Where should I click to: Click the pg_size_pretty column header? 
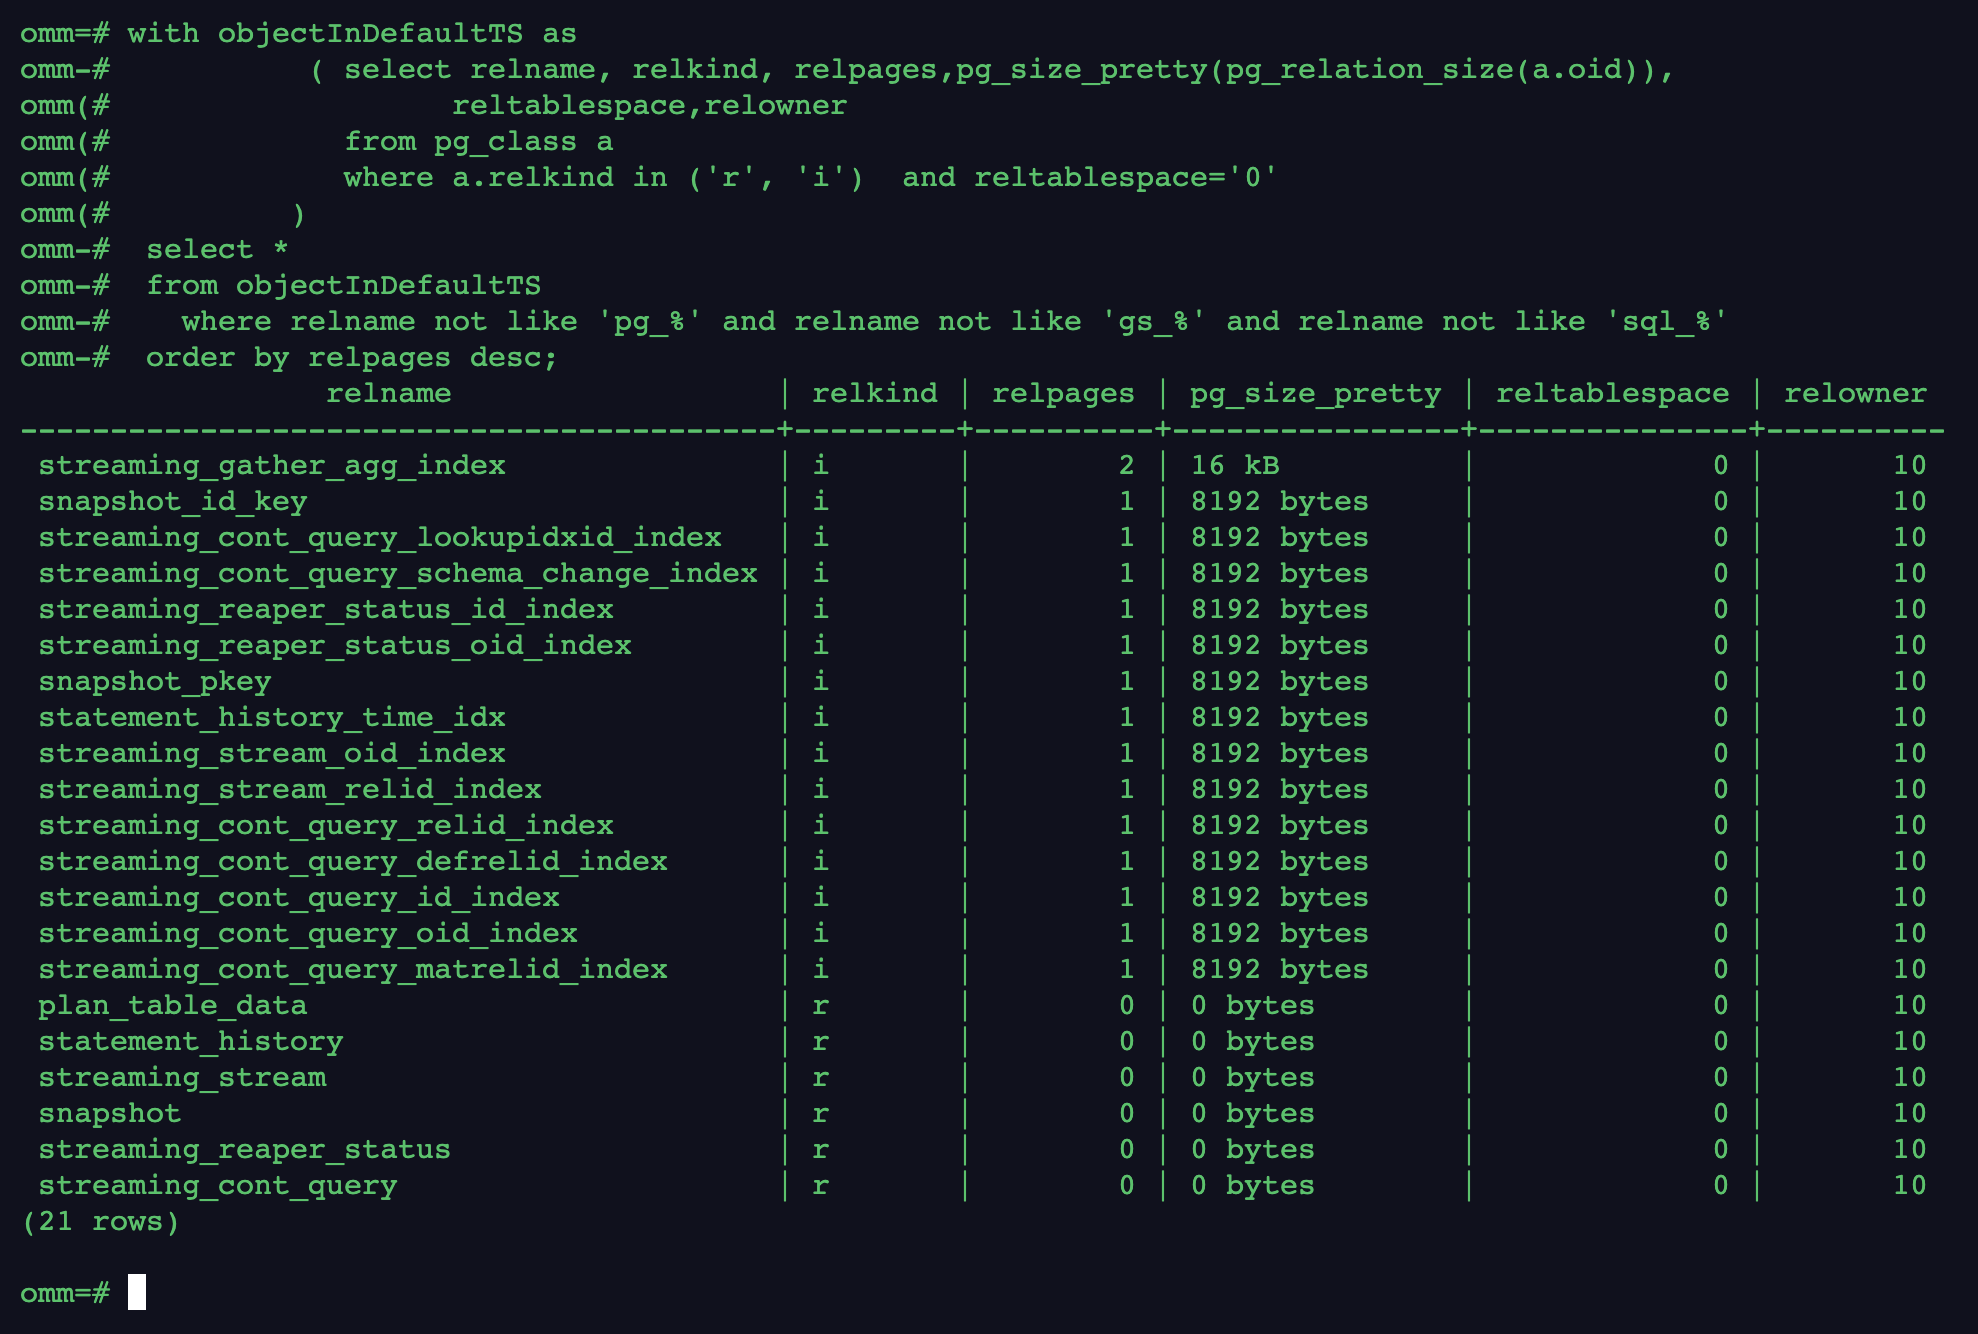coord(1315,394)
